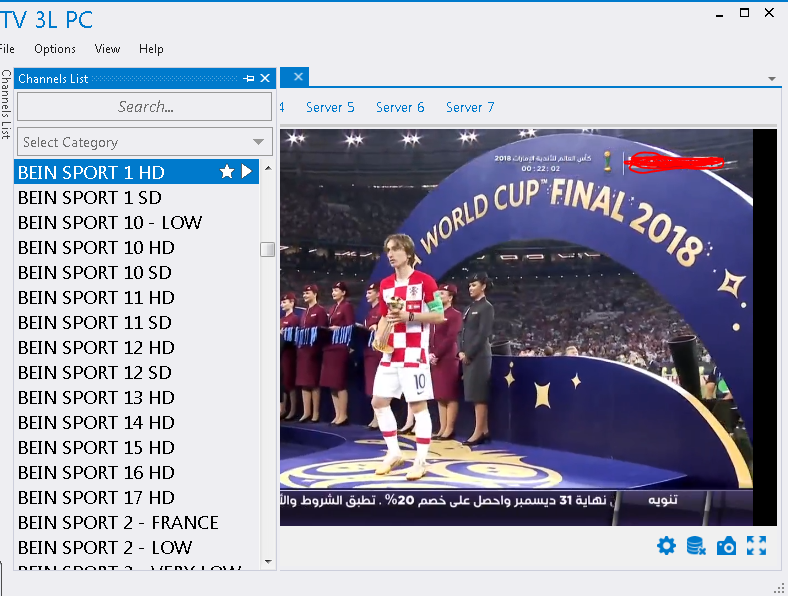This screenshot has height=596, width=788.
Task: Select channel BEIN SPORT 1 SD
Action: pyautogui.click(x=136, y=197)
